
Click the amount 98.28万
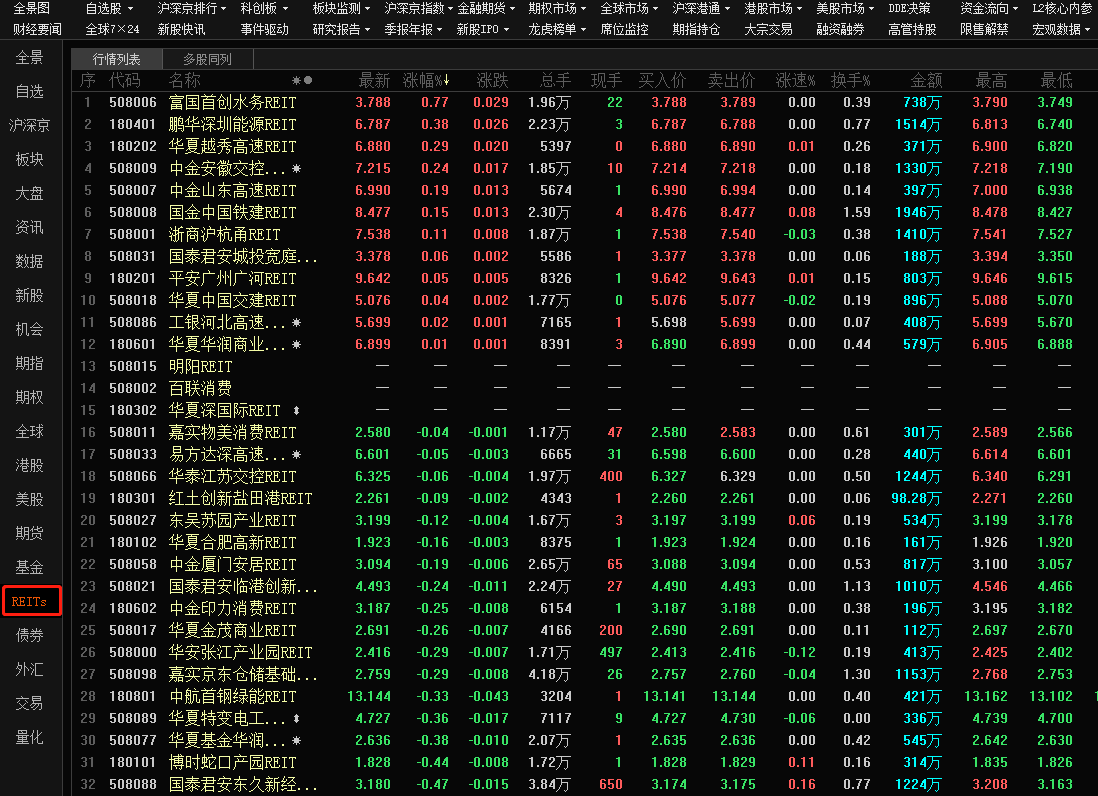click(916, 498)
